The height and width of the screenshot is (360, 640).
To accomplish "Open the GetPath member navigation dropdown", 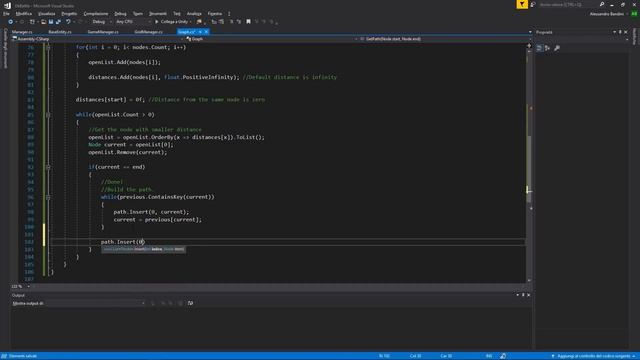I will 444,39.
